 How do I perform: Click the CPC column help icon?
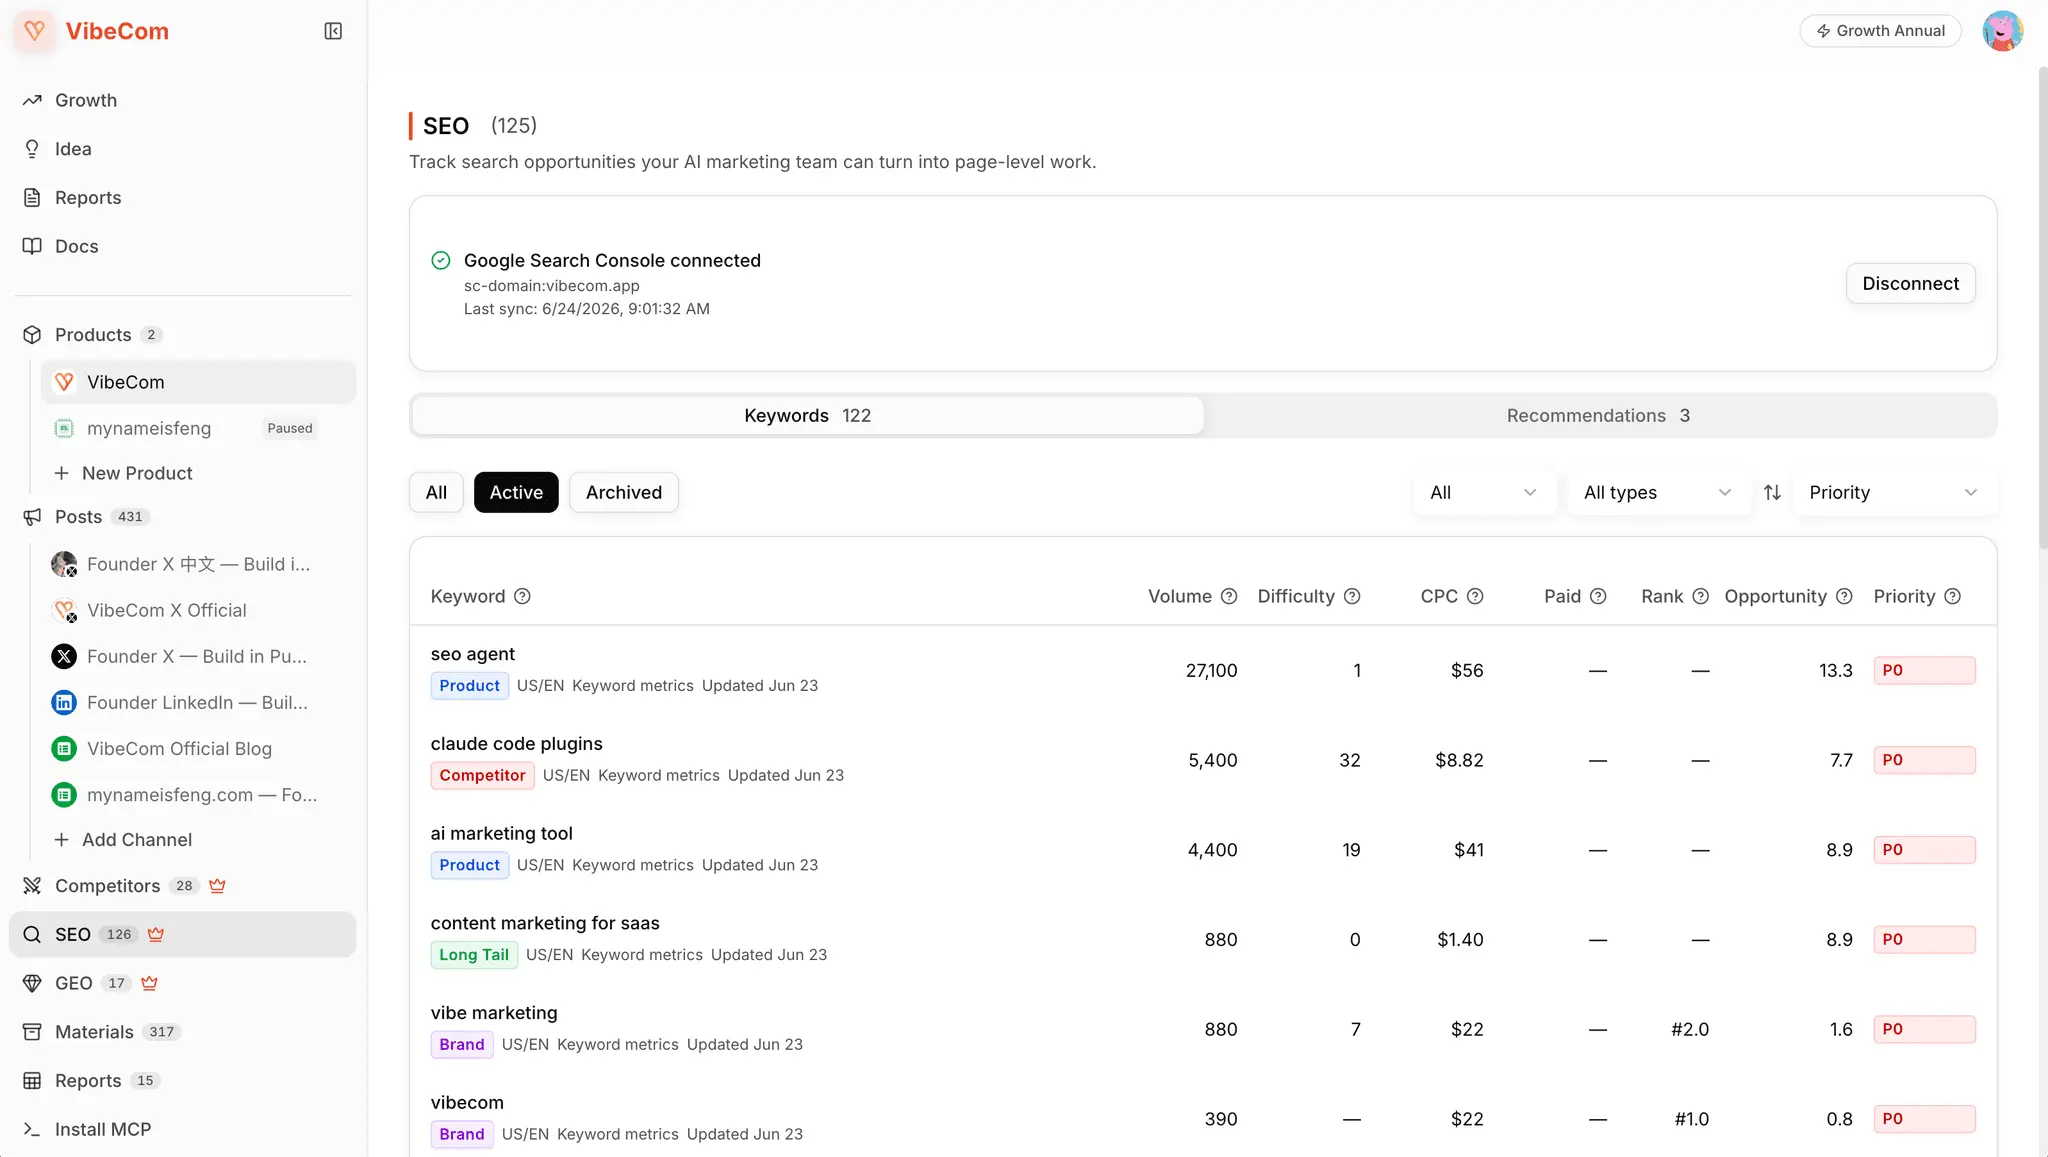pos(1475,597)
